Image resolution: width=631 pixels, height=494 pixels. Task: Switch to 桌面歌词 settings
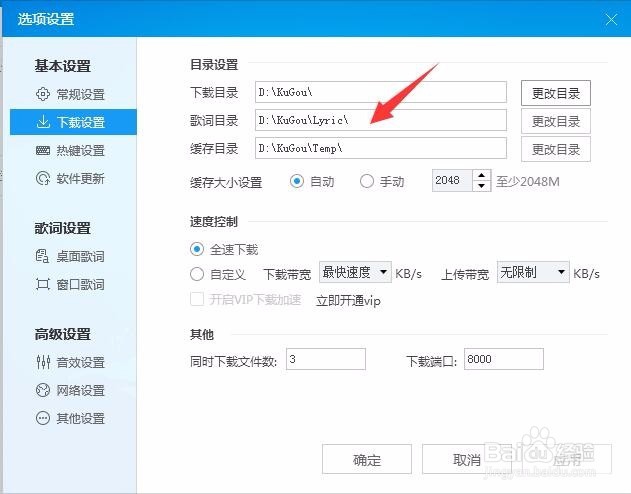click(73, 256)
